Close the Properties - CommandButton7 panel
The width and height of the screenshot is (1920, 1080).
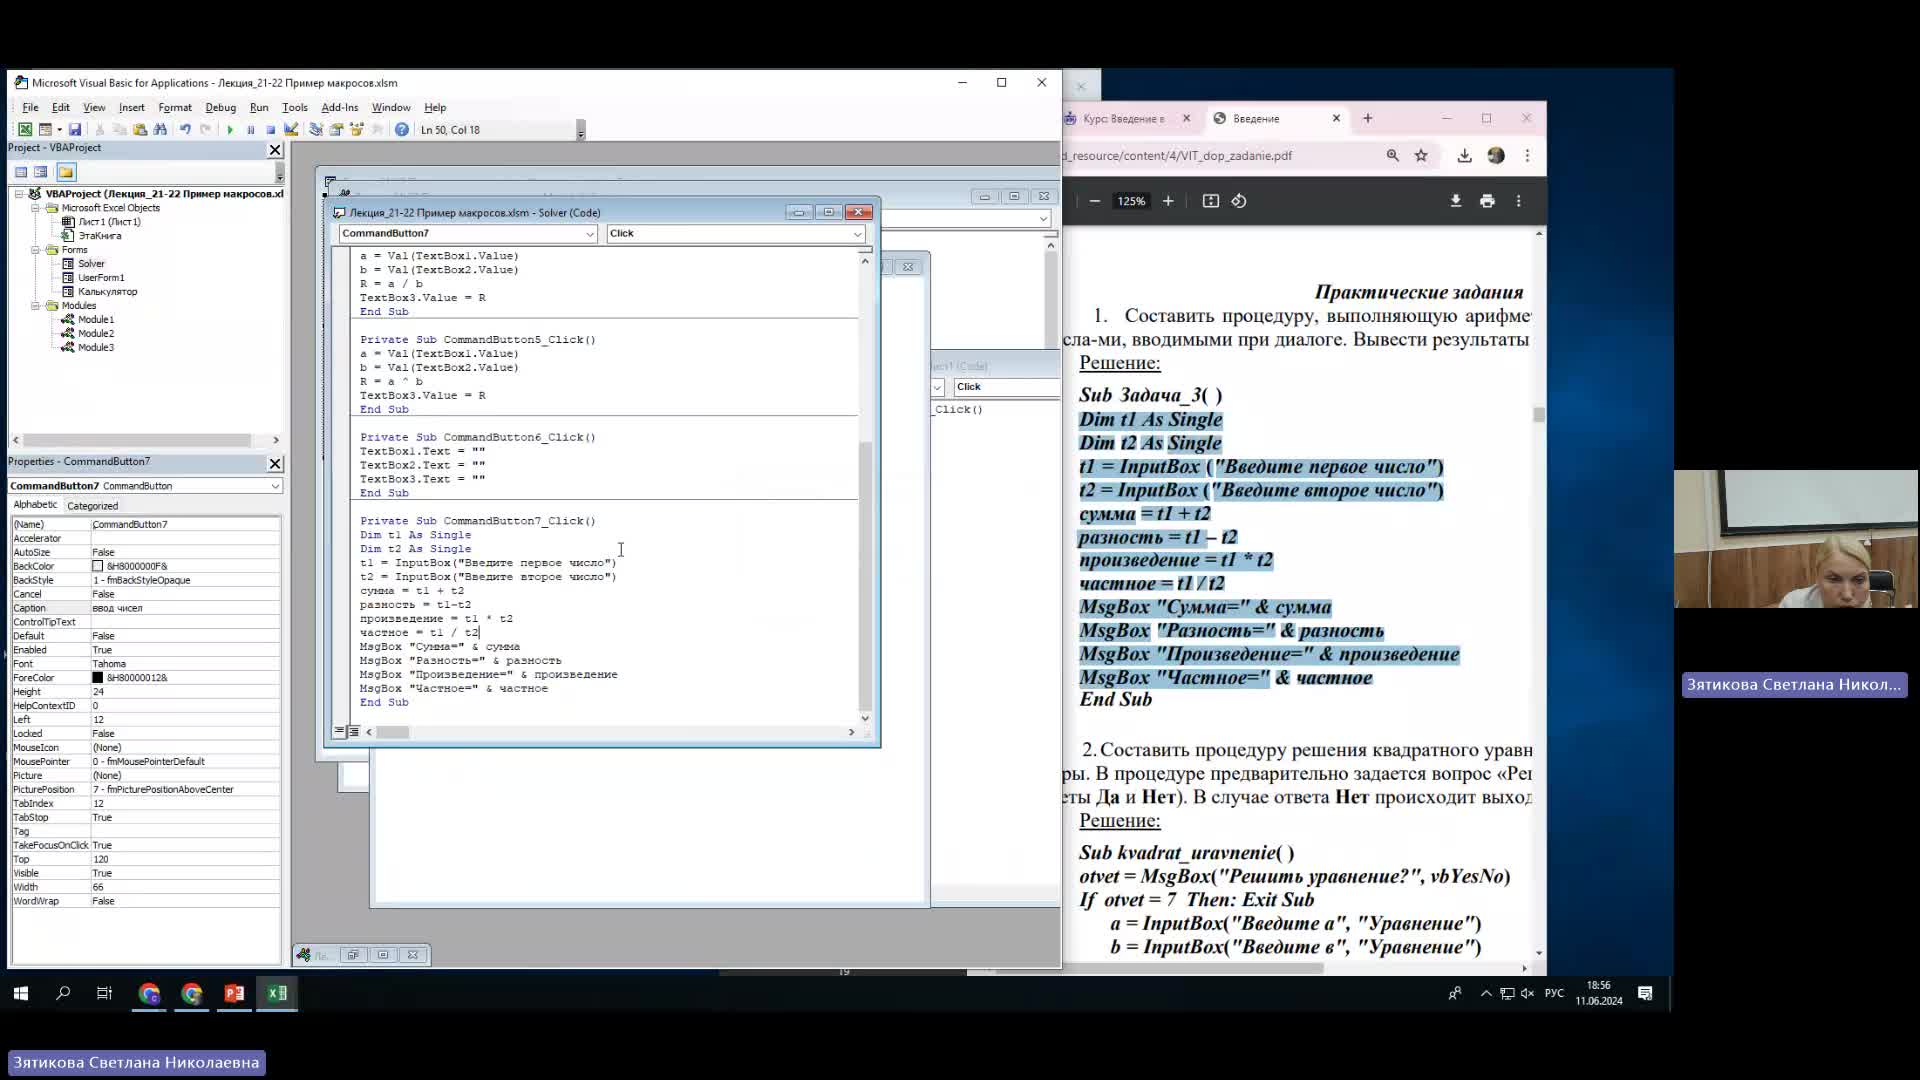[x=275, y=464]
